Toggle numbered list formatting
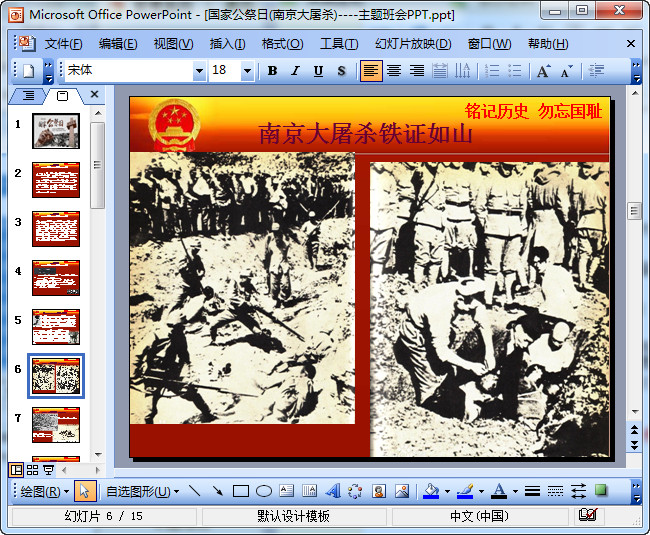This screenshot has height=535, width=650. pos(492,71)
